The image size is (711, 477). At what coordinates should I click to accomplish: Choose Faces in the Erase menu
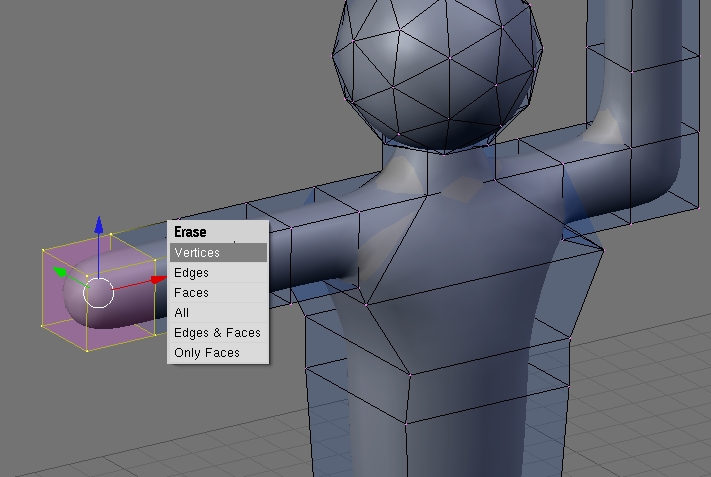click(218, 293)
